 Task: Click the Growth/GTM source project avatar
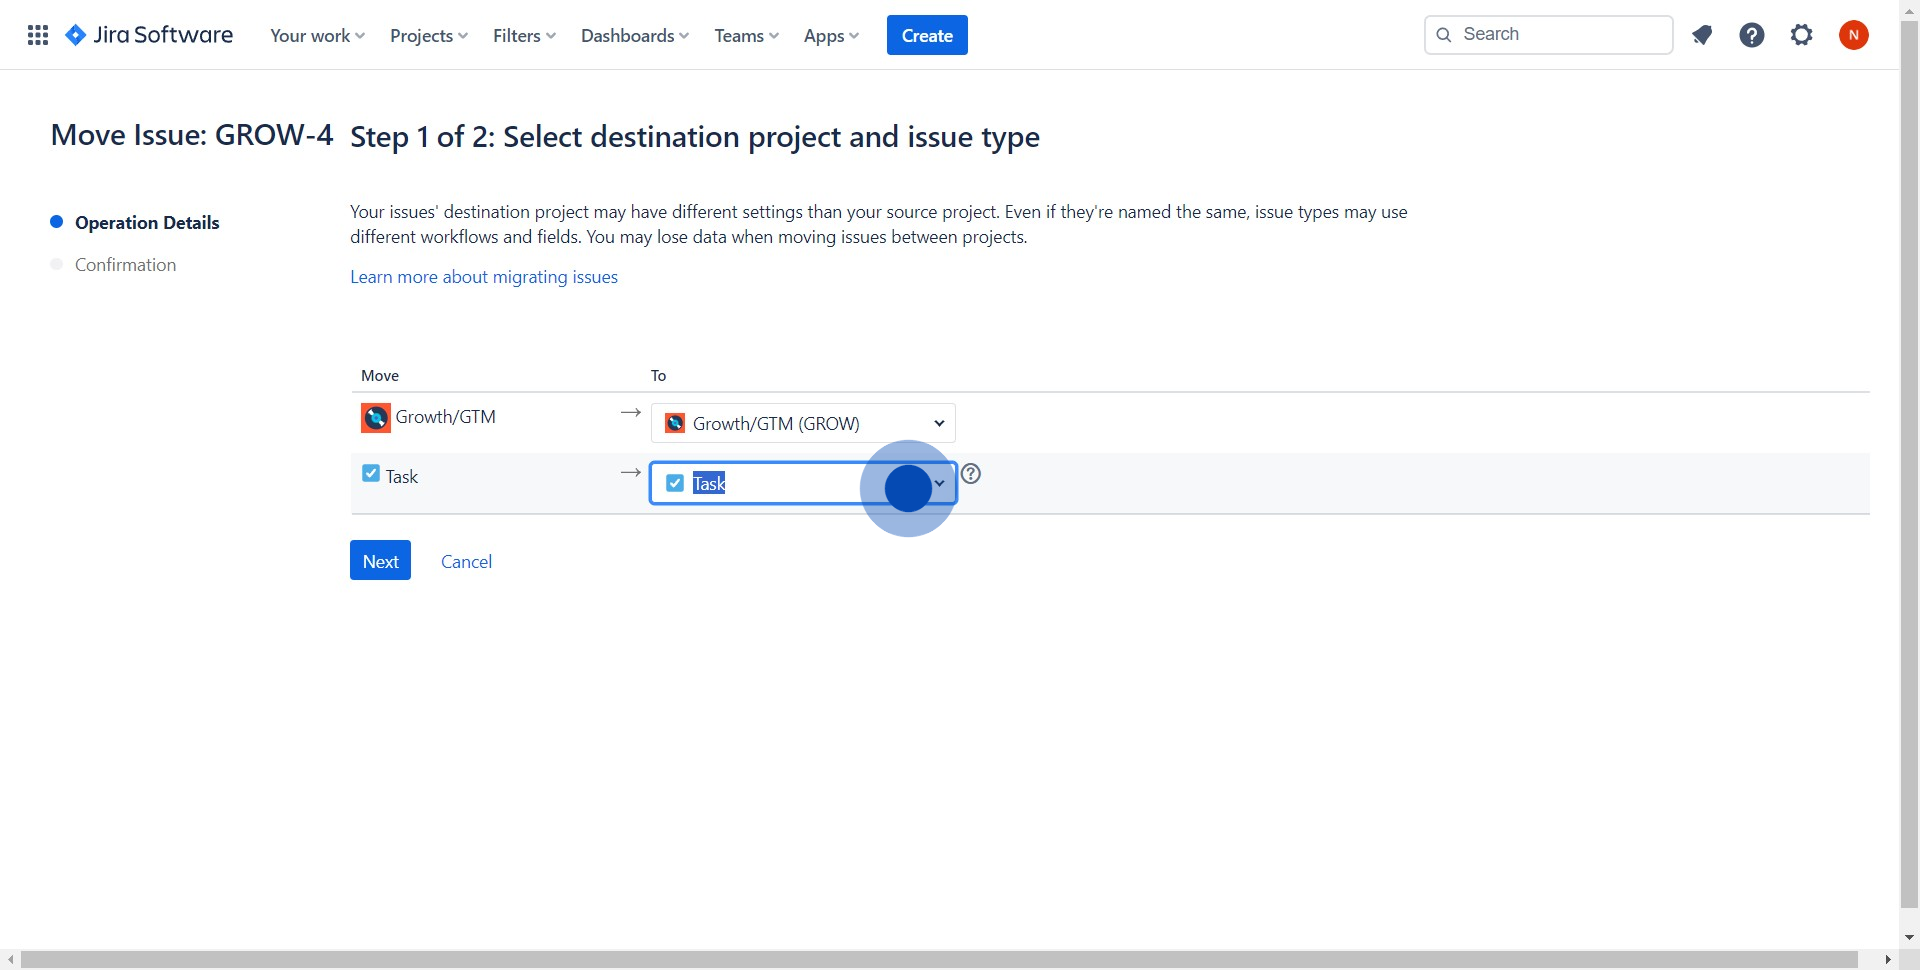[375, 417]
